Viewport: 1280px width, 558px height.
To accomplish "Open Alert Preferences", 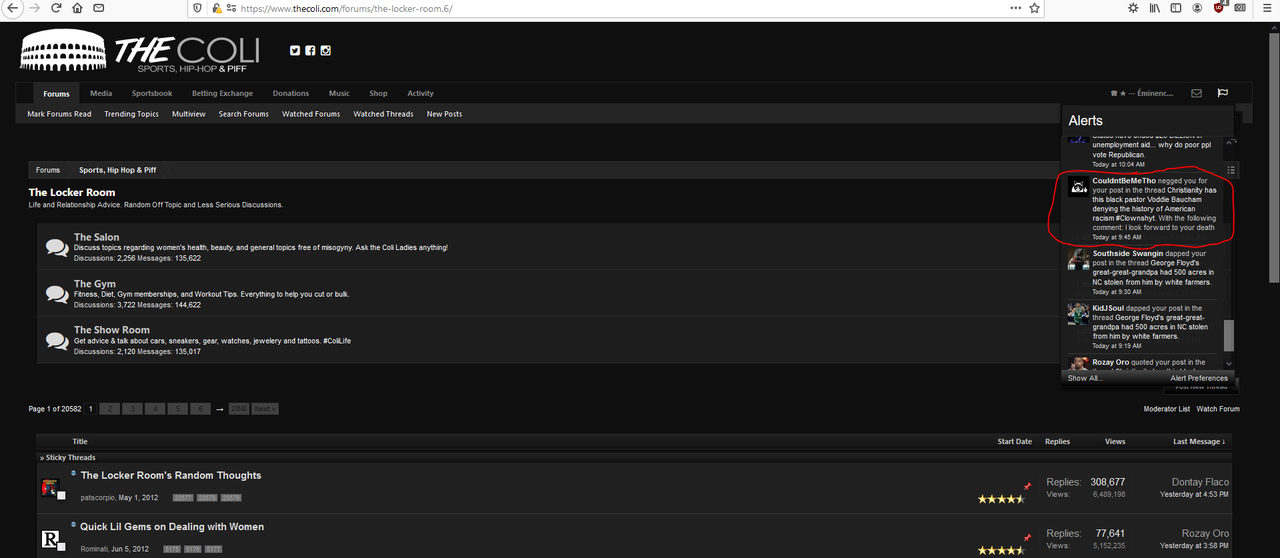I will tap(1199, 378).
